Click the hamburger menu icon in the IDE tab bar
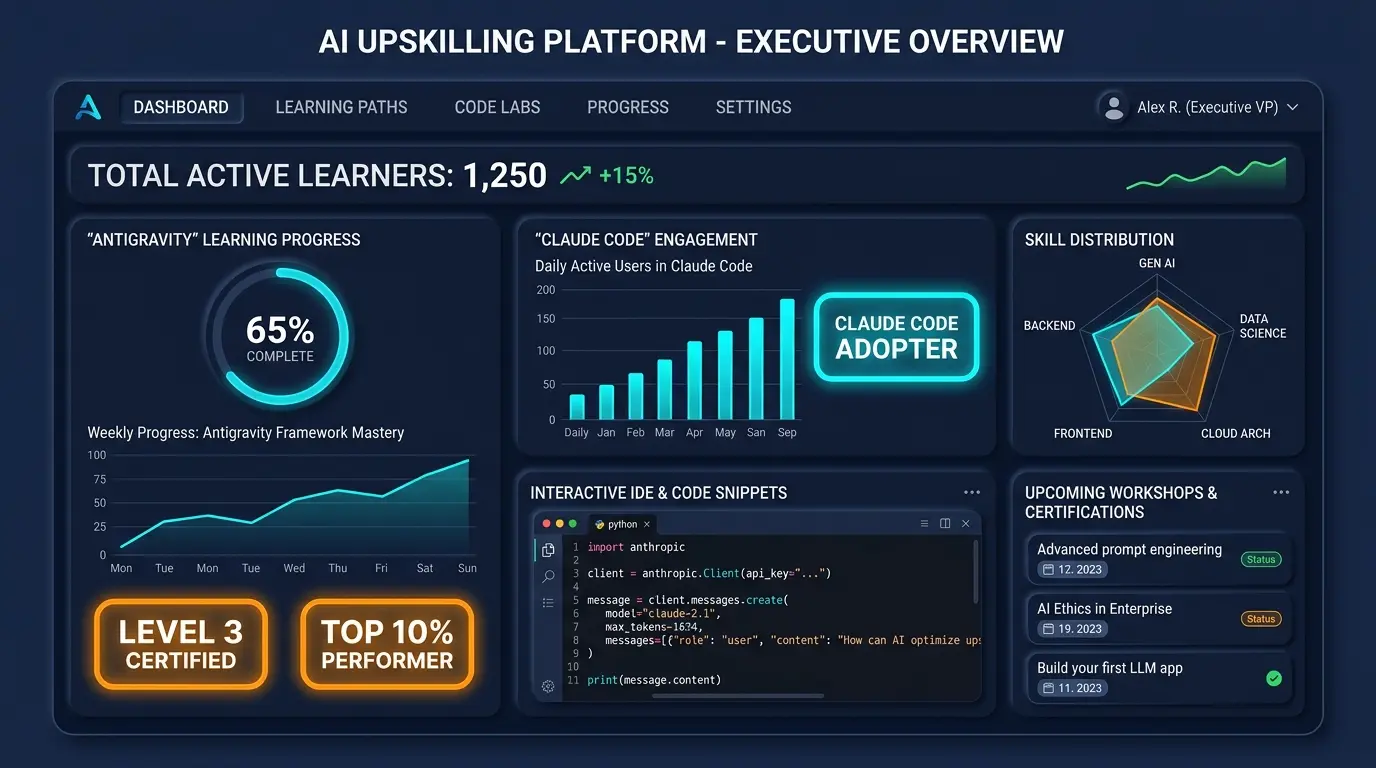Screen dimensions: 1376x768 click(924, 523)
